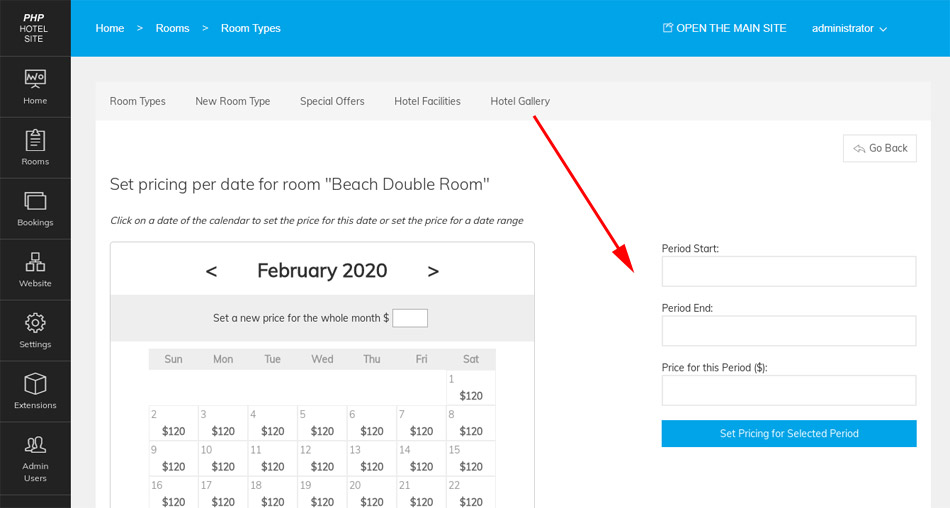
Task: Open the Bookings sidebar icon
Action: 35,208
